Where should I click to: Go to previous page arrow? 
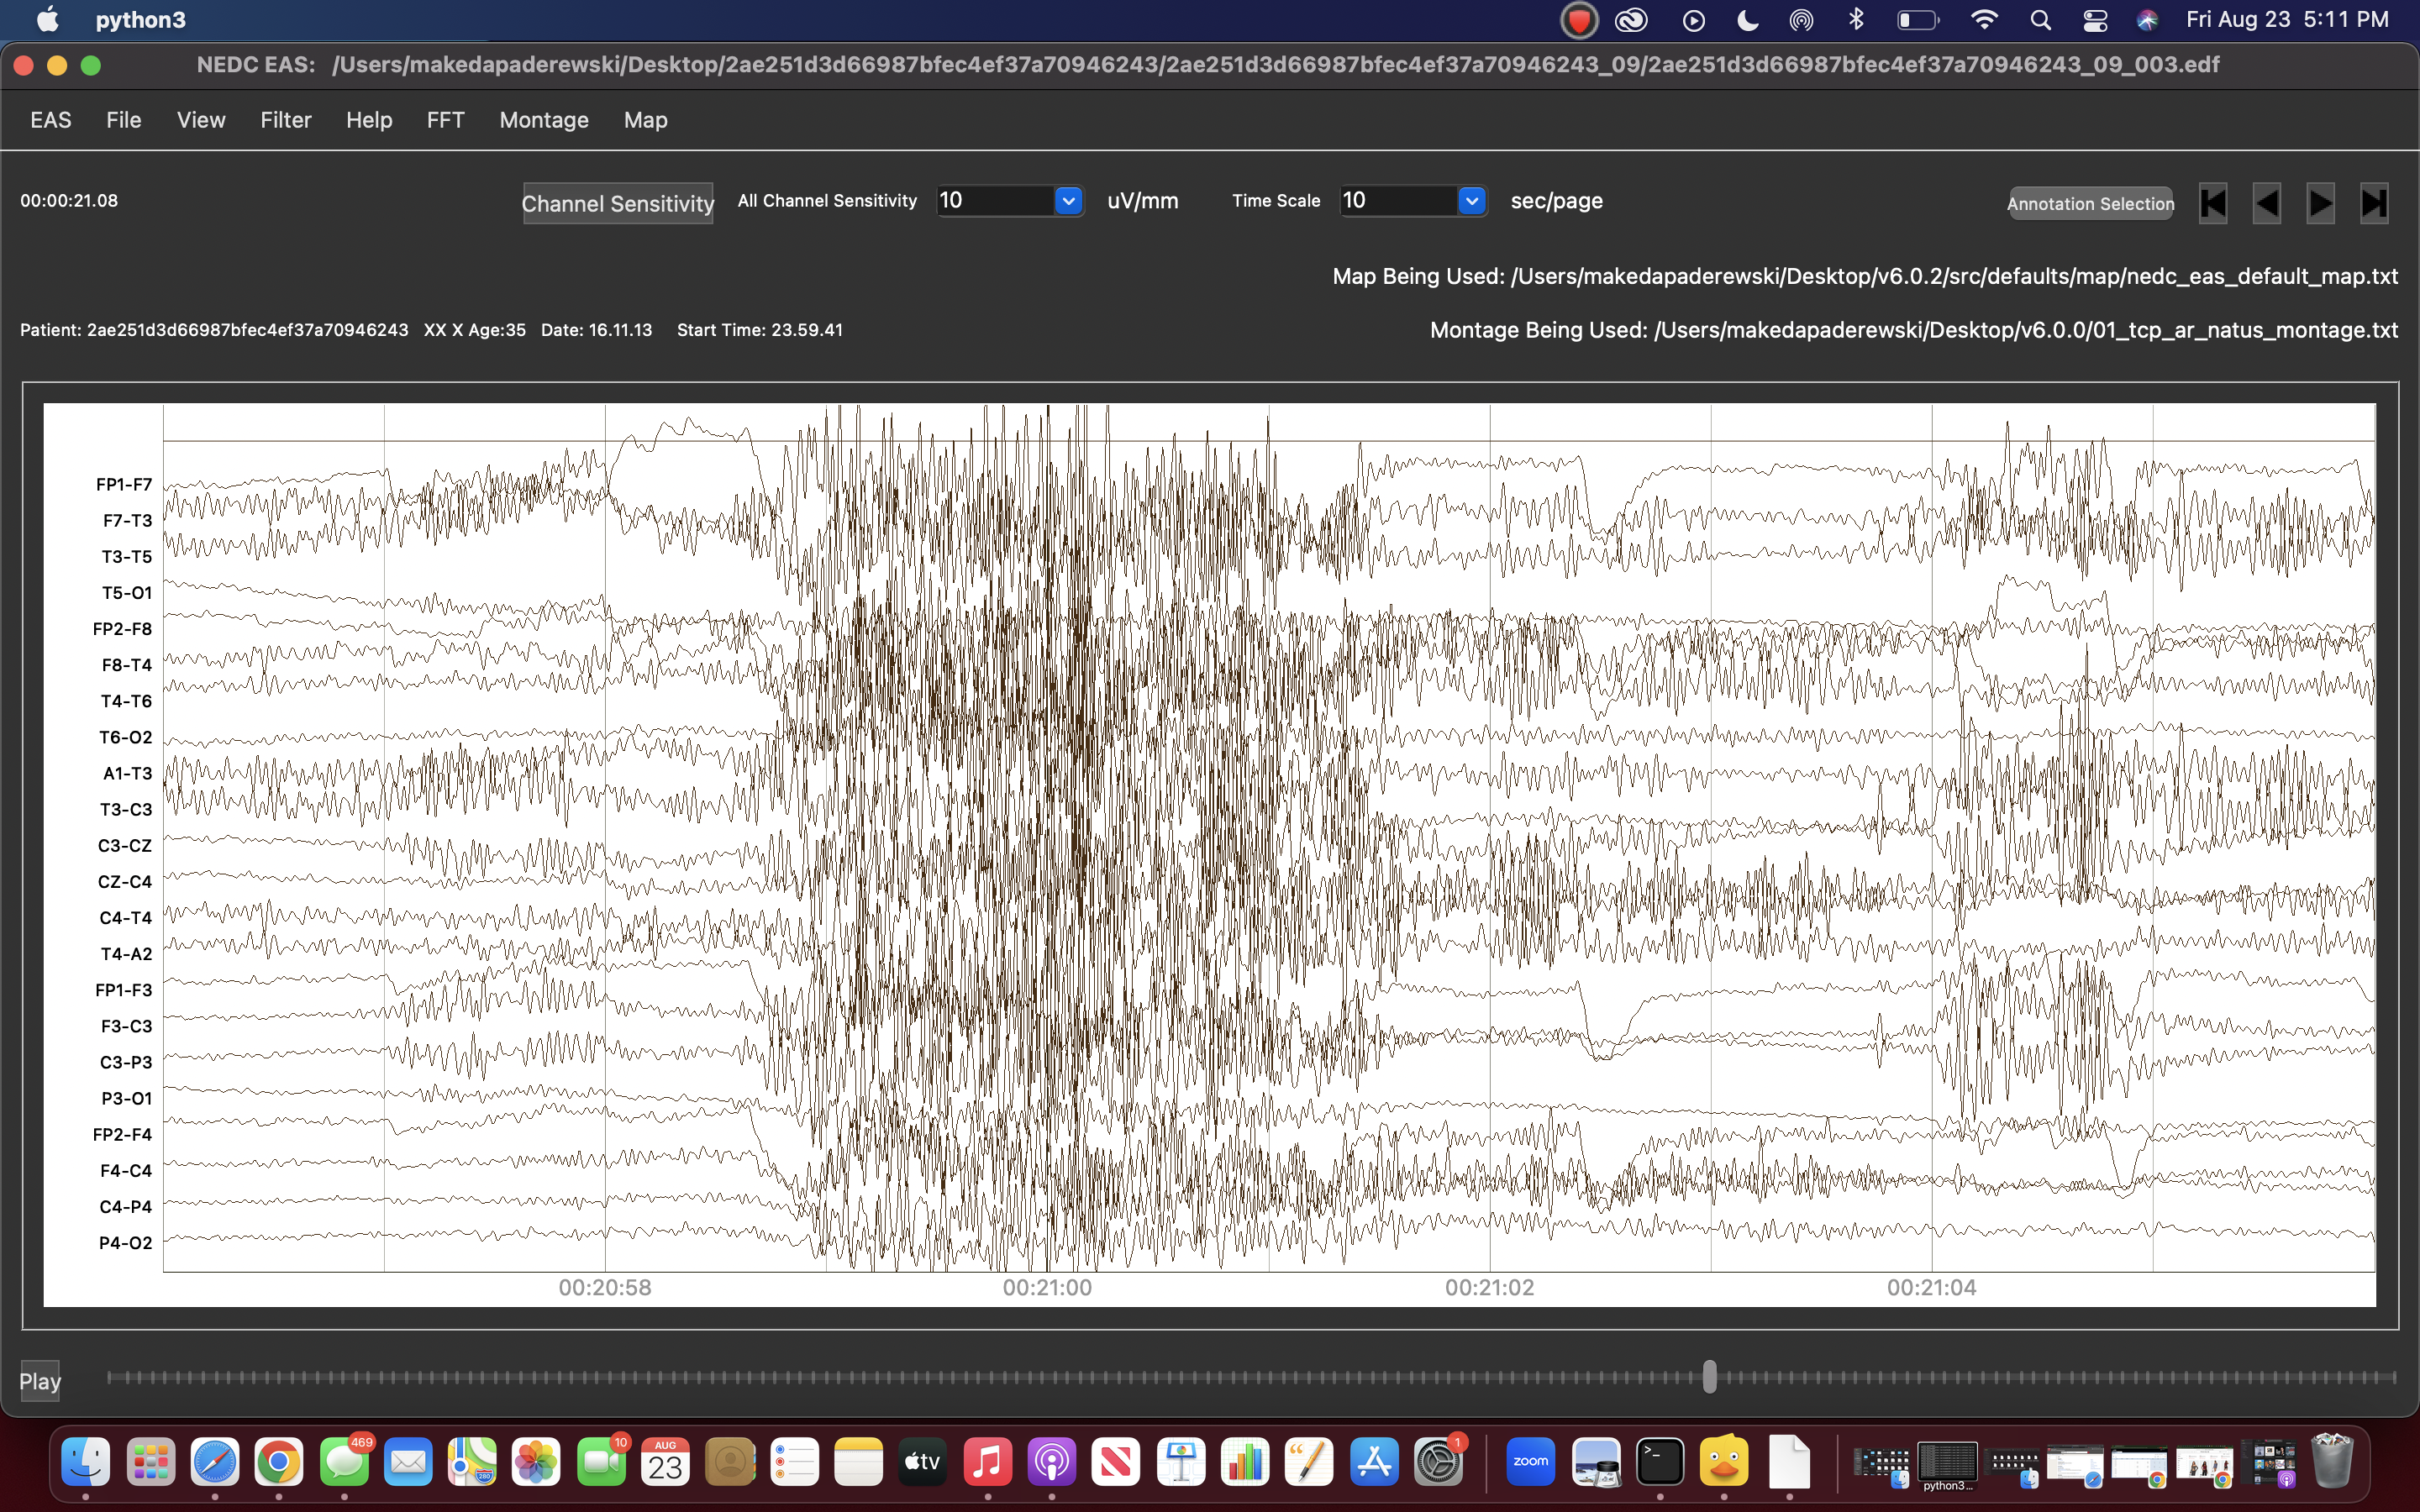tap(2266, 203)
